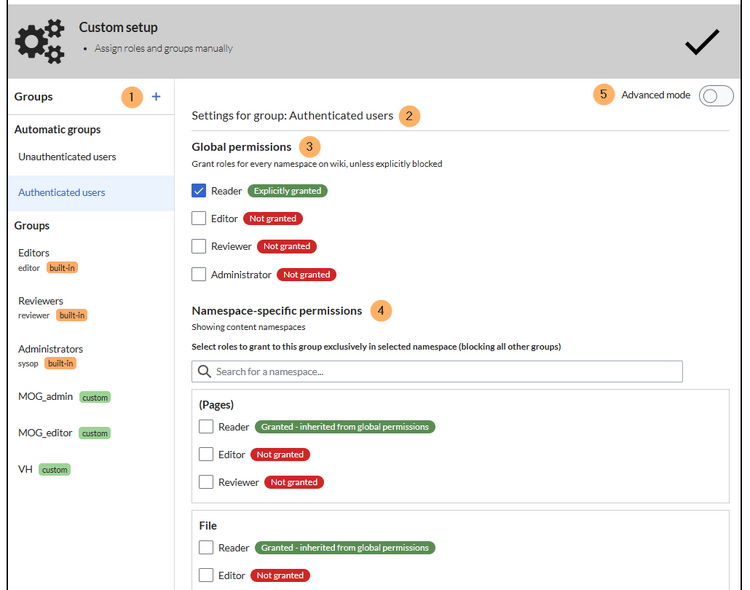Tick the global Administrator checkbox
The height and width of the screenshot is (590, 750).
point(199,274)
